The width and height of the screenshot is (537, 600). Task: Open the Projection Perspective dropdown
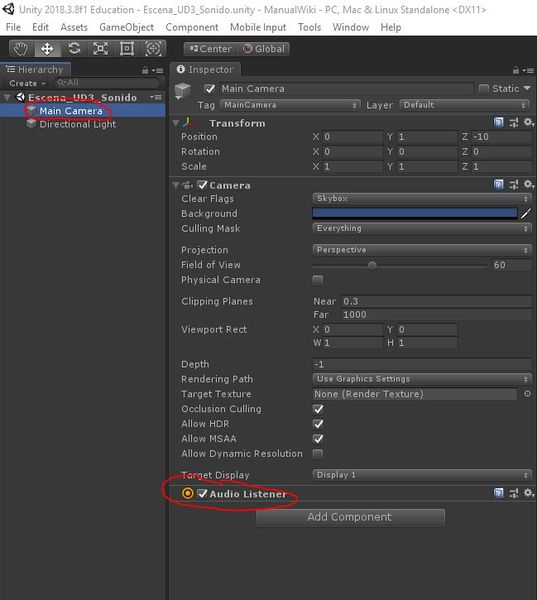coord(422,250)
